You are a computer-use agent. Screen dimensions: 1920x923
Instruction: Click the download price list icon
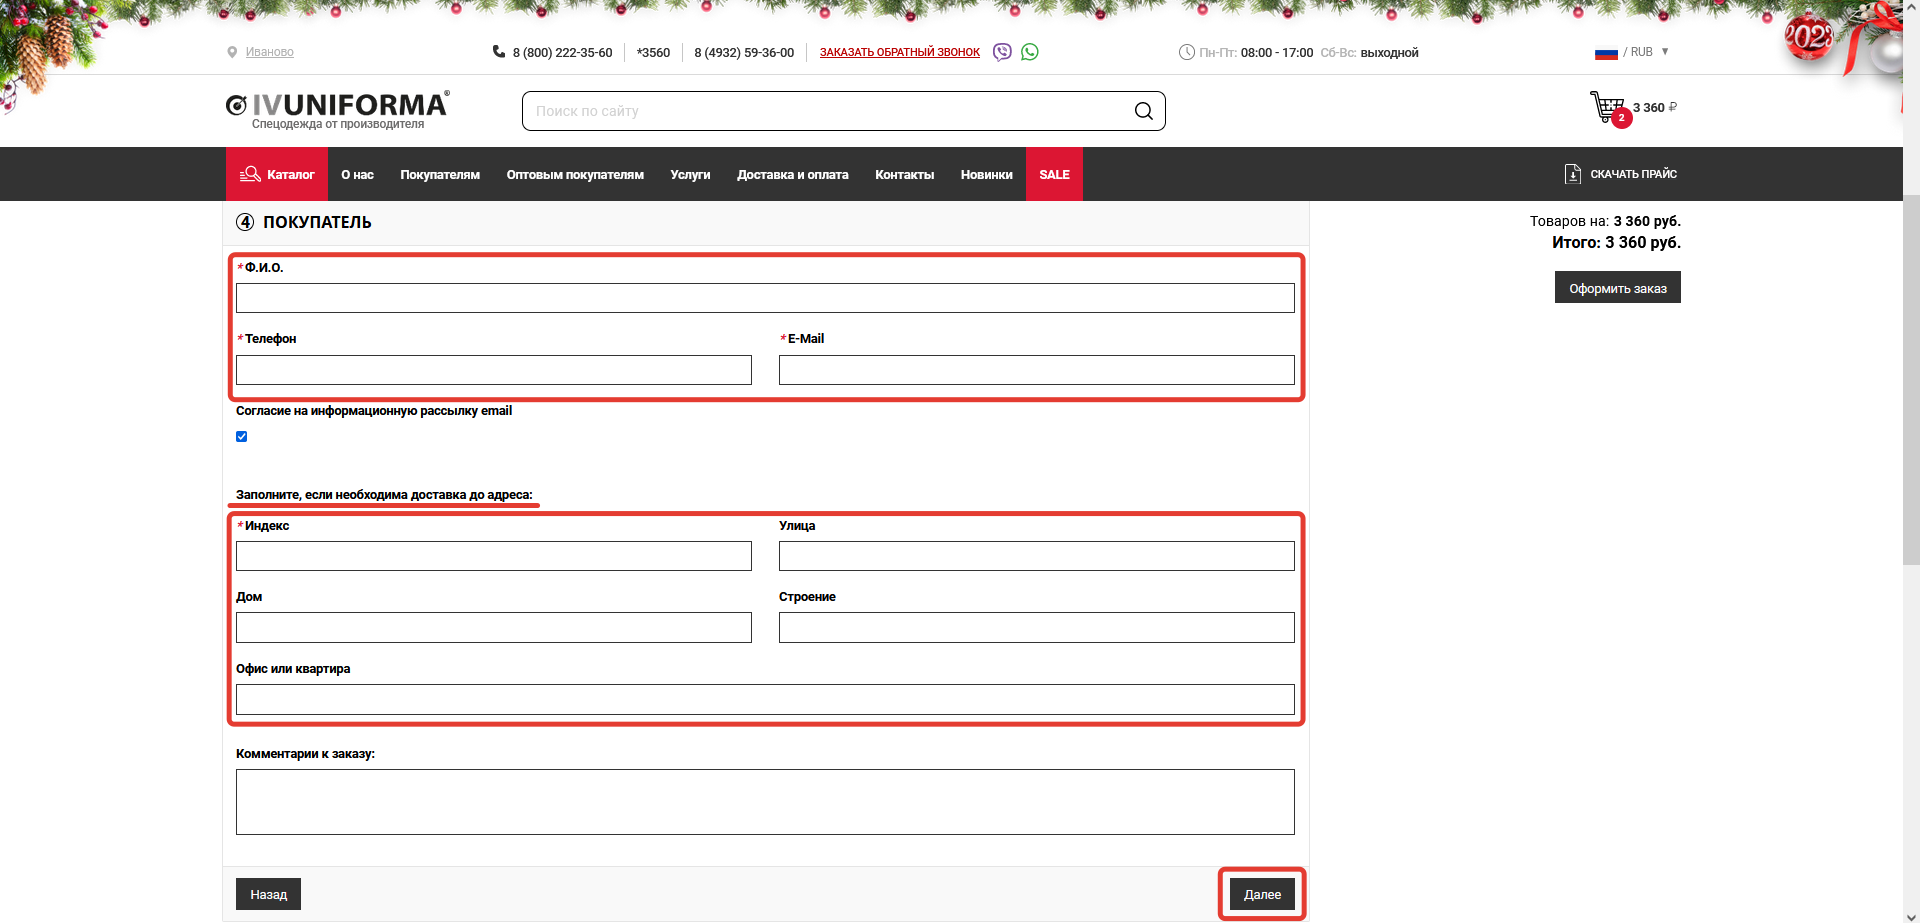tap(1573, 174)
